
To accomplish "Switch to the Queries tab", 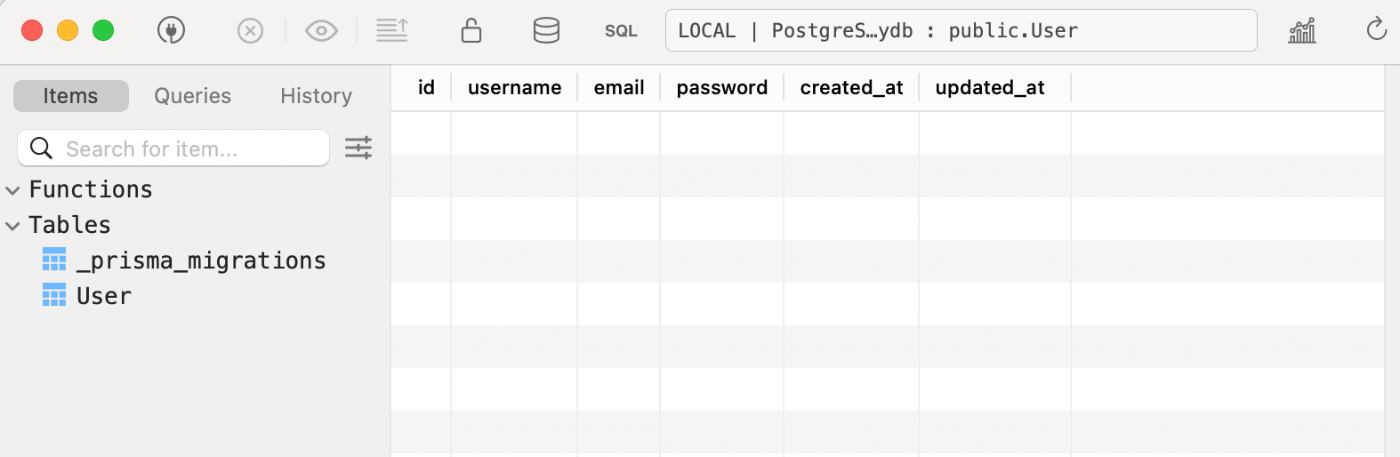I will (193, 96).
